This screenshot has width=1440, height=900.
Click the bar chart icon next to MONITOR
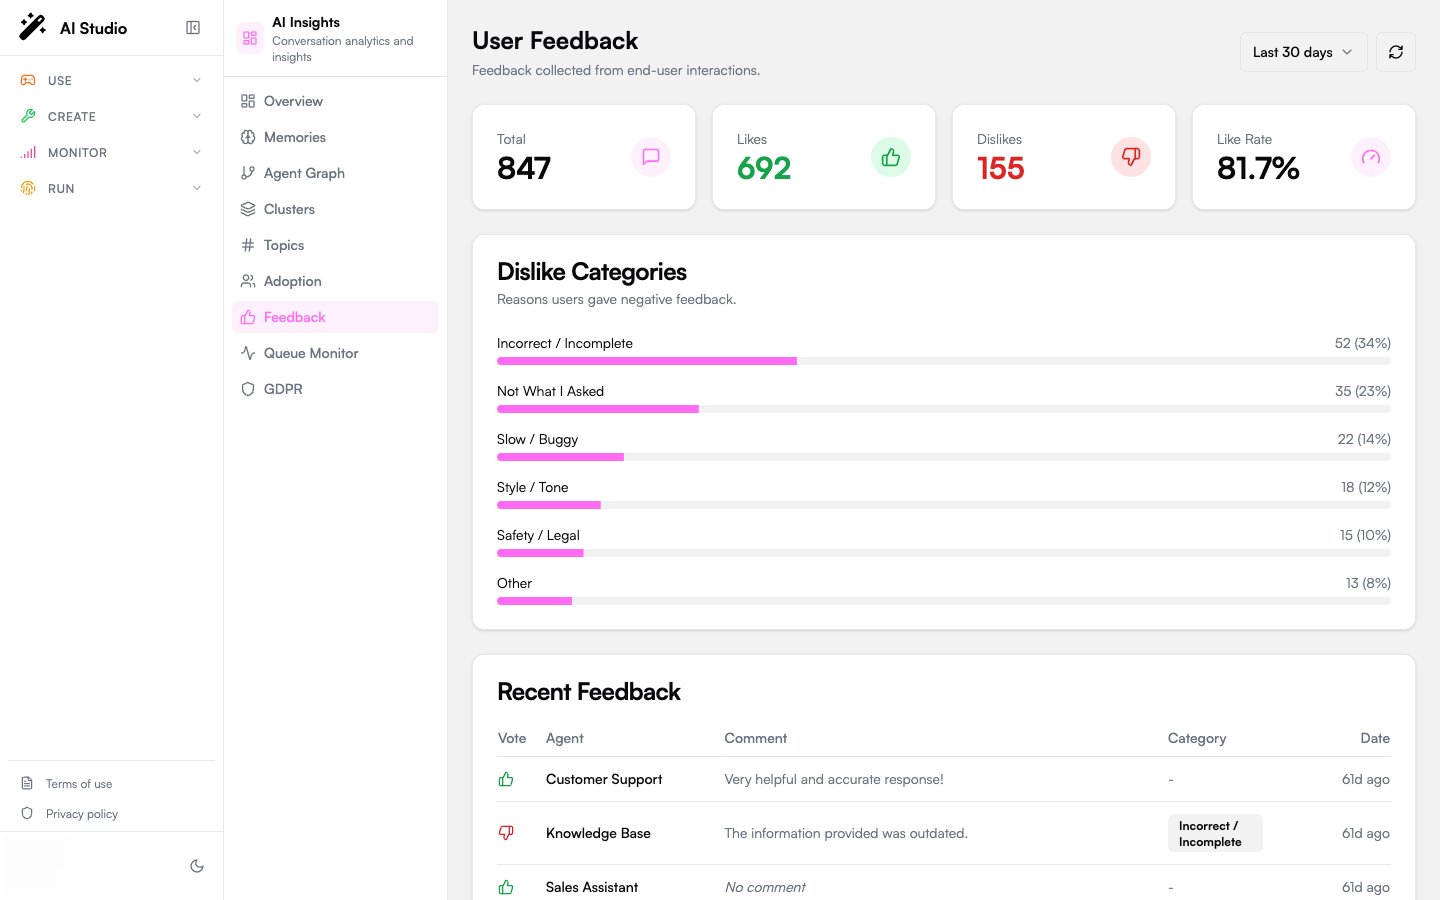pyautogui.click(x=28, y=152)
